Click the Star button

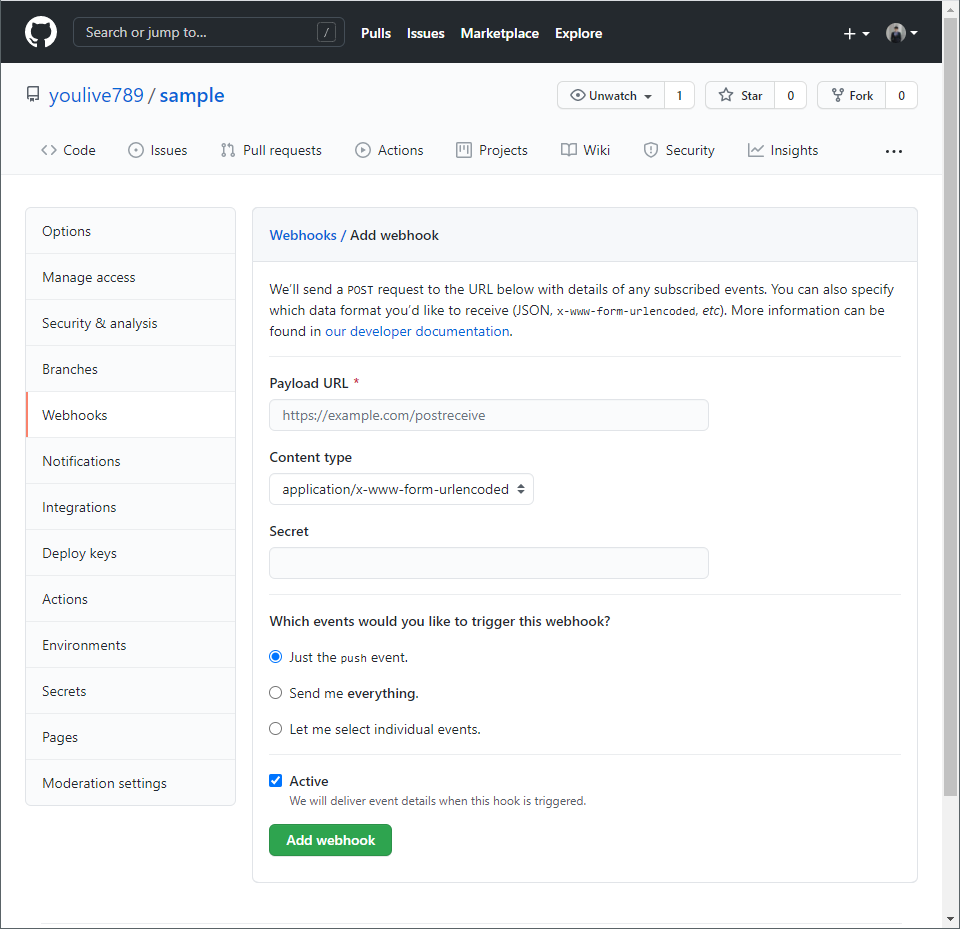[740, 96]
